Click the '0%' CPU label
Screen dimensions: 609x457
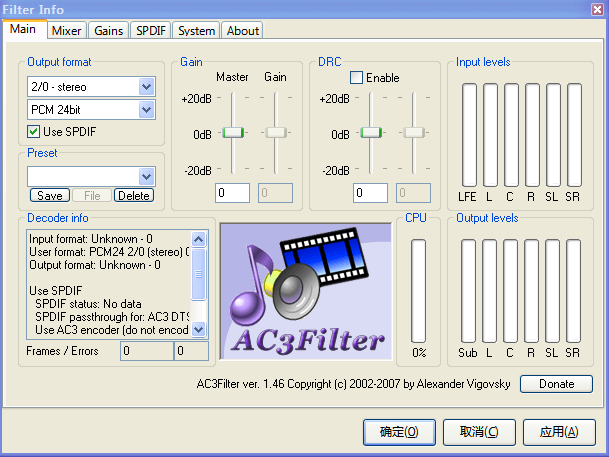[419, 353]
